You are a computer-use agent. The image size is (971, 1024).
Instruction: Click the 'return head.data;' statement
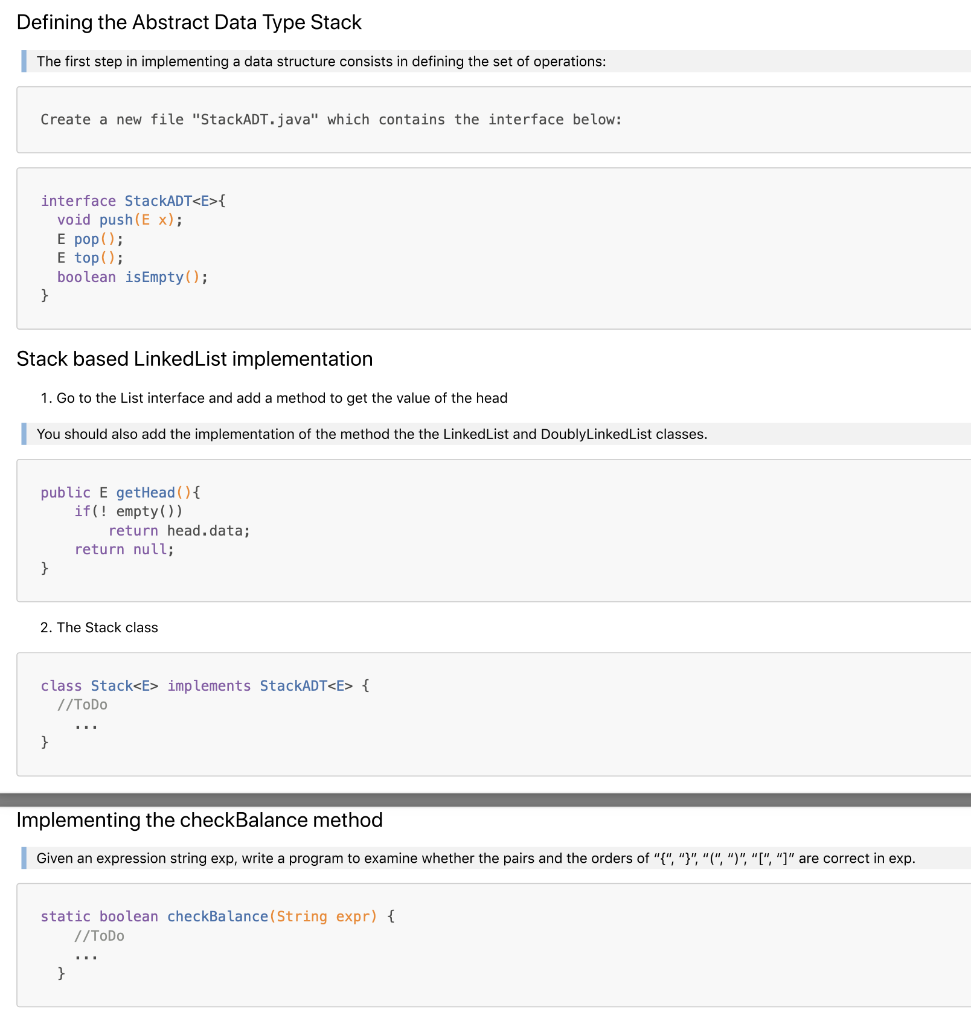point(179,530)
